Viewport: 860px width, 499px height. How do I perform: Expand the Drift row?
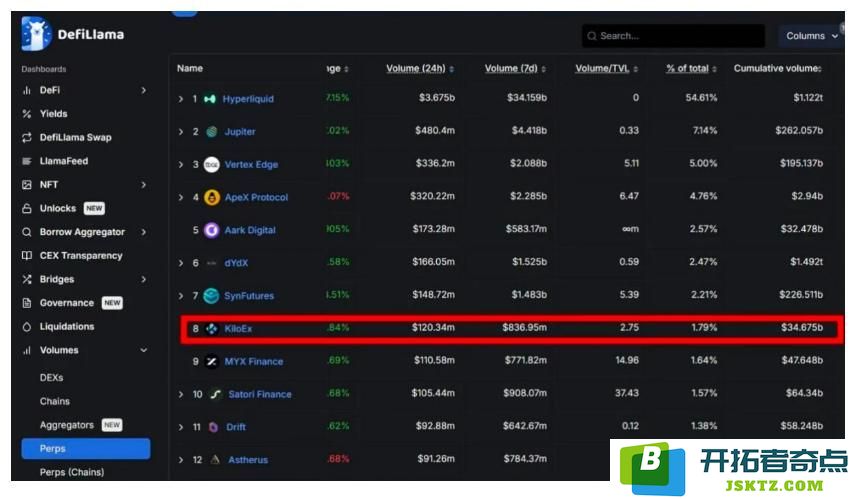coord(181,427)
